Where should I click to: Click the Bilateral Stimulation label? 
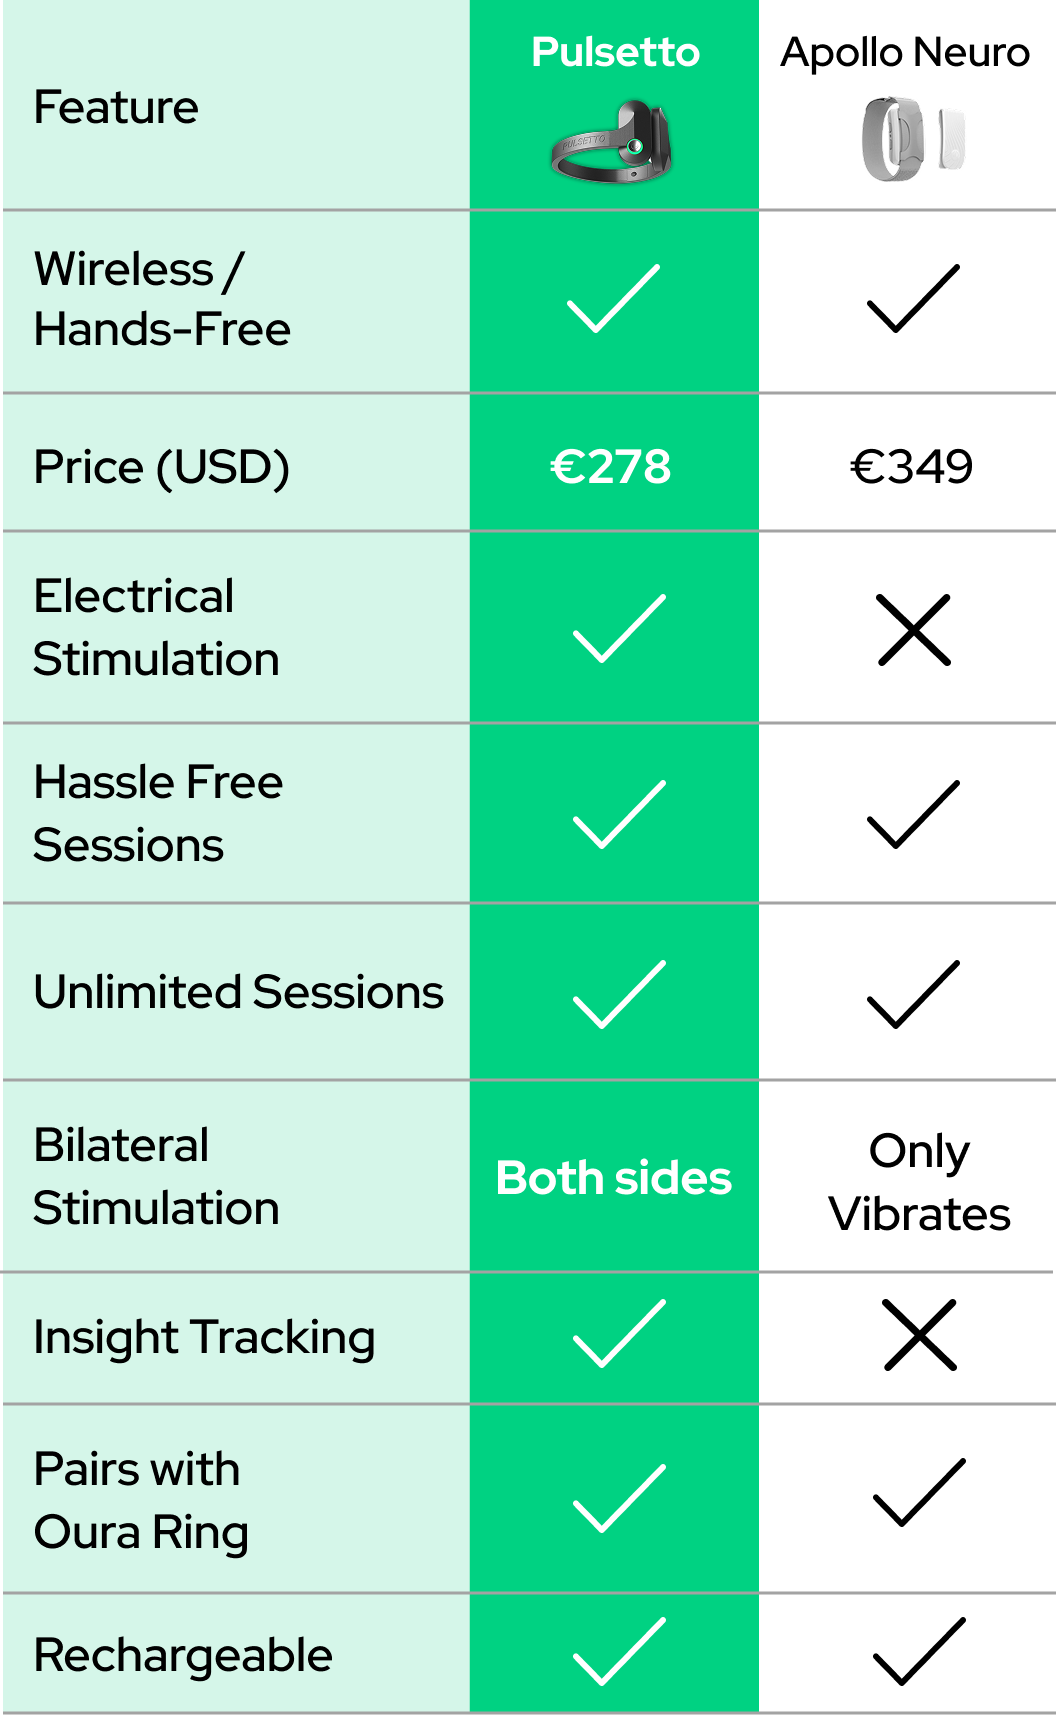pos(156,1176)
